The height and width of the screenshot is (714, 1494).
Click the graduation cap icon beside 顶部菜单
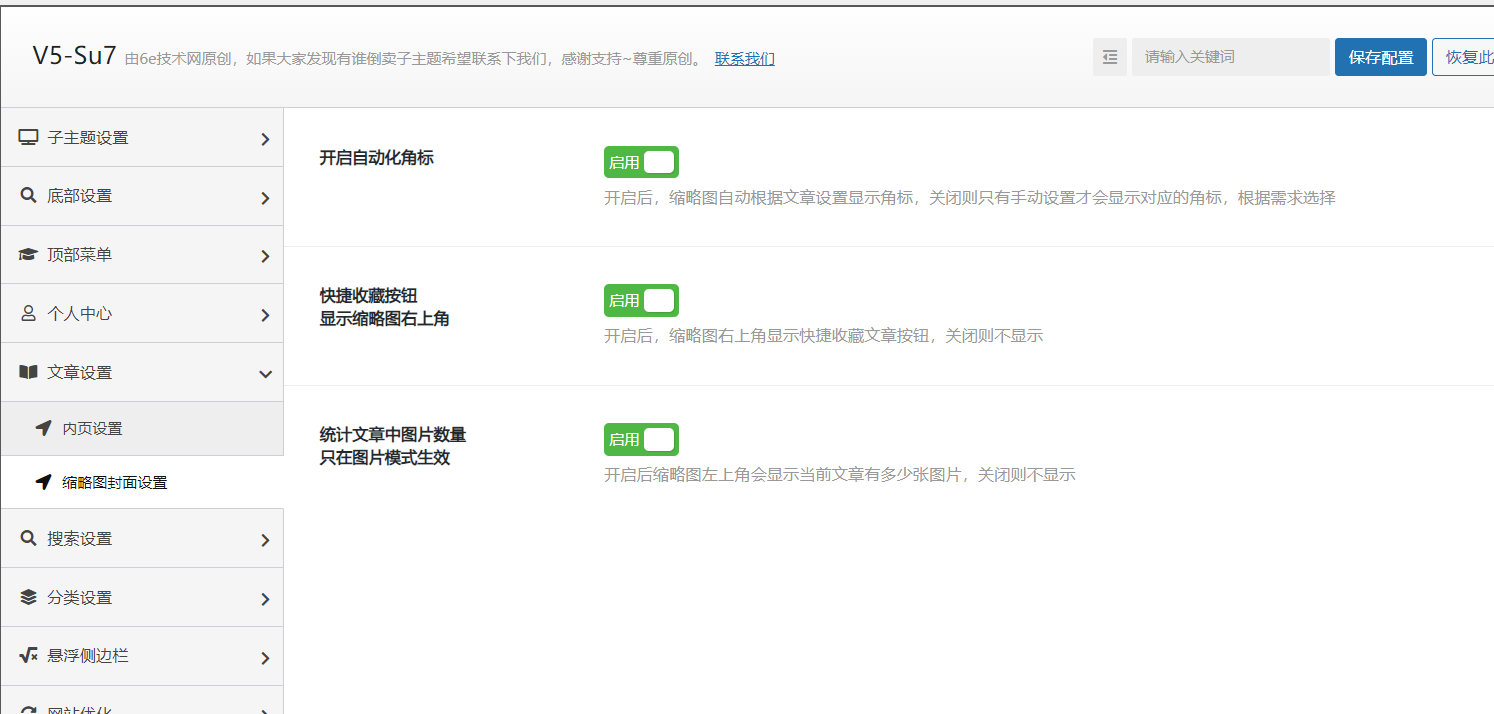[x=28, y=255]
